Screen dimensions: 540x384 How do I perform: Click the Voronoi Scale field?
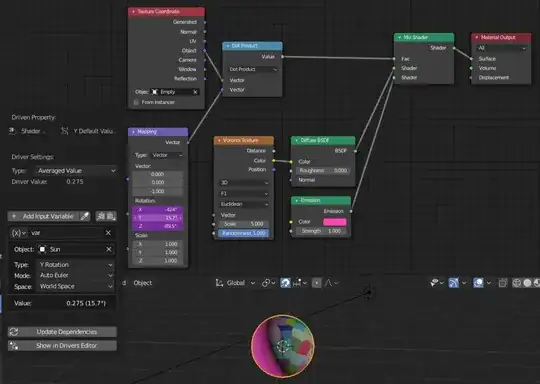(x=244, y=224)
